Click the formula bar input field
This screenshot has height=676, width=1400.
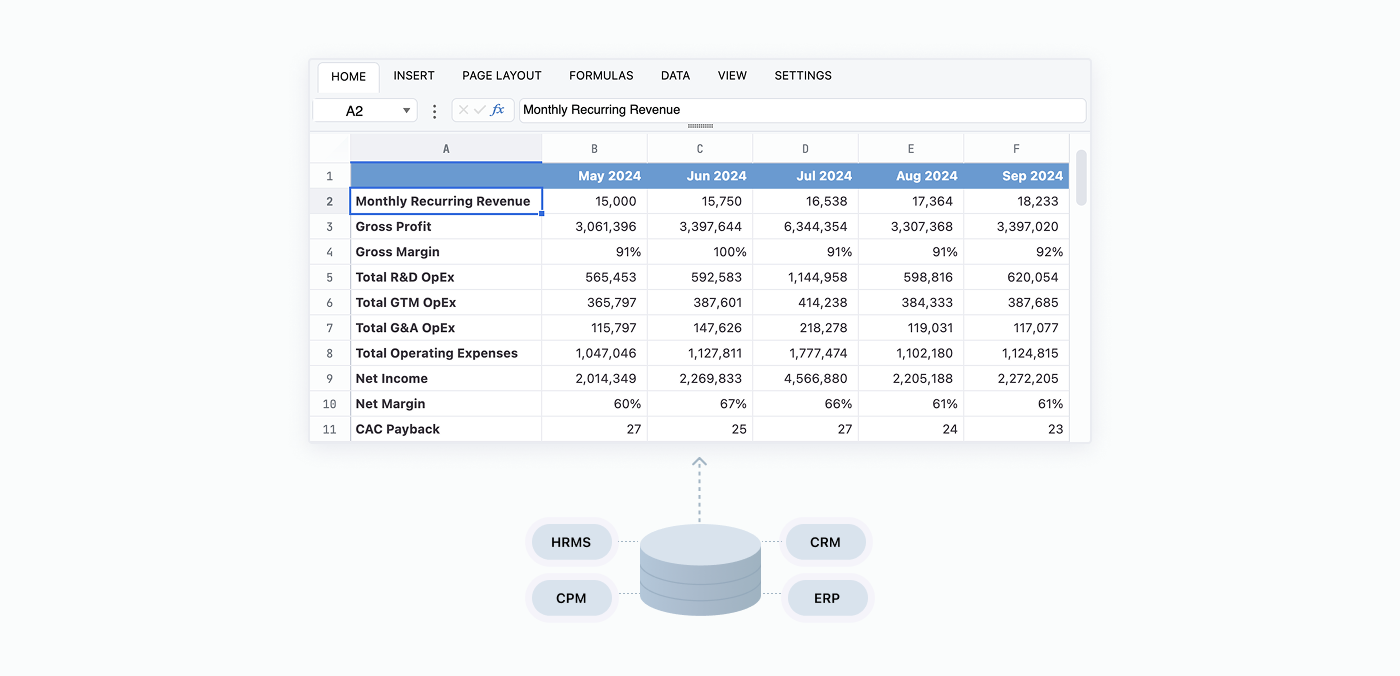[800, 110]
